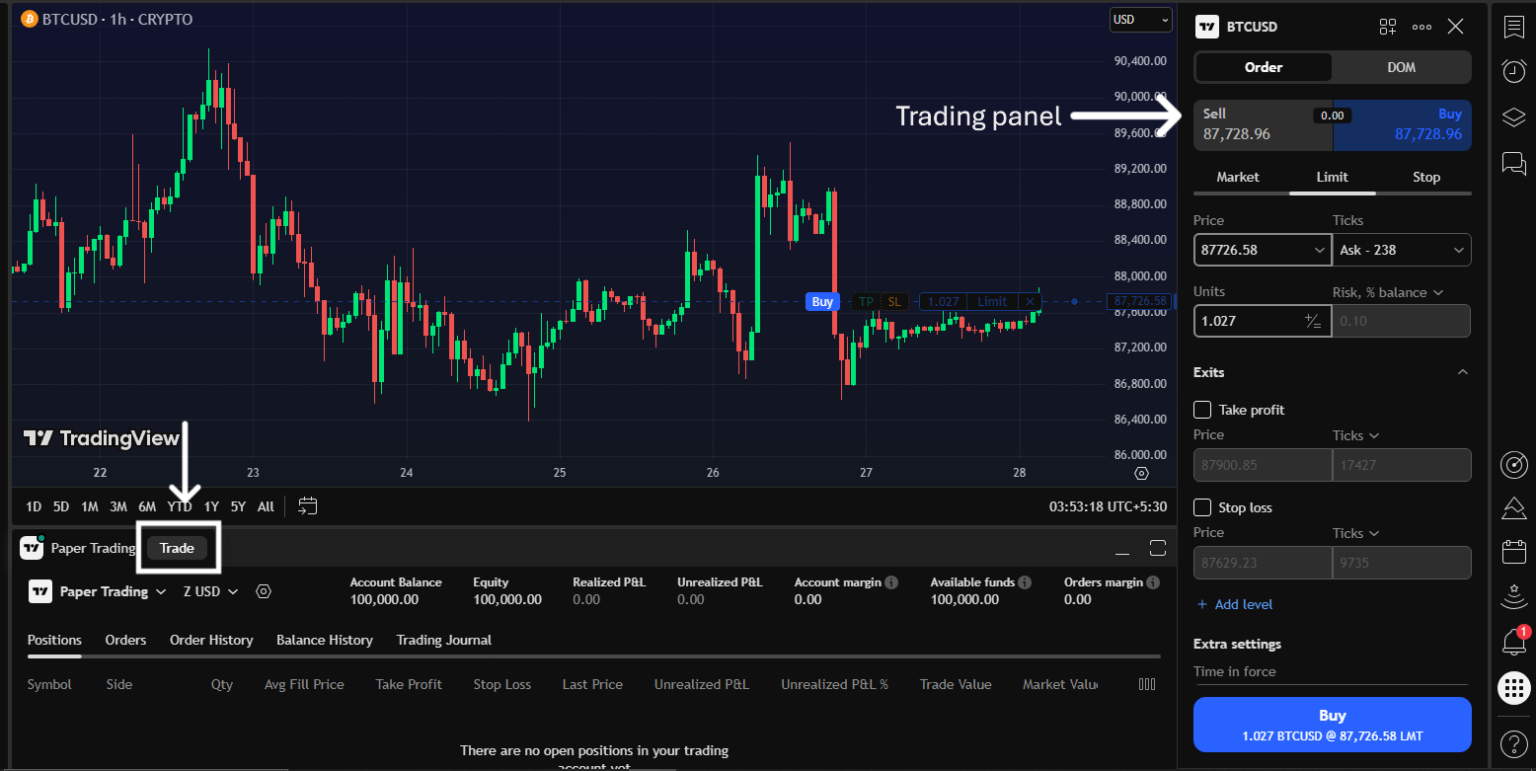Open the Ticks dropdown showing Ask - 238
1536x771 pixels.
click(x=1401, y=249)
